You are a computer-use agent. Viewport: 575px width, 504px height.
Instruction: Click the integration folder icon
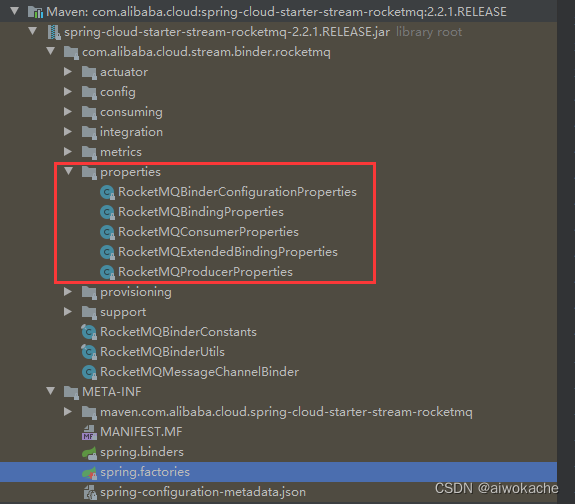89,132
